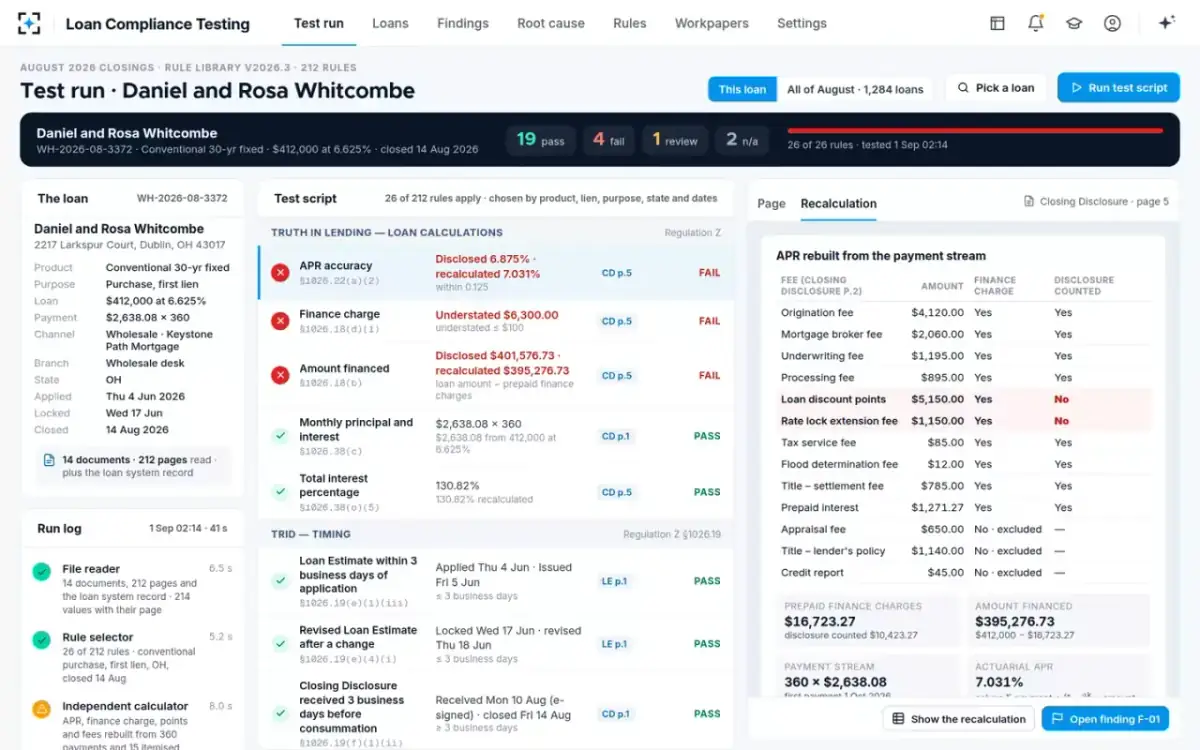The image size is (1200, 750).
Task: Click the 19 pass summary chip
Action: 541,140
